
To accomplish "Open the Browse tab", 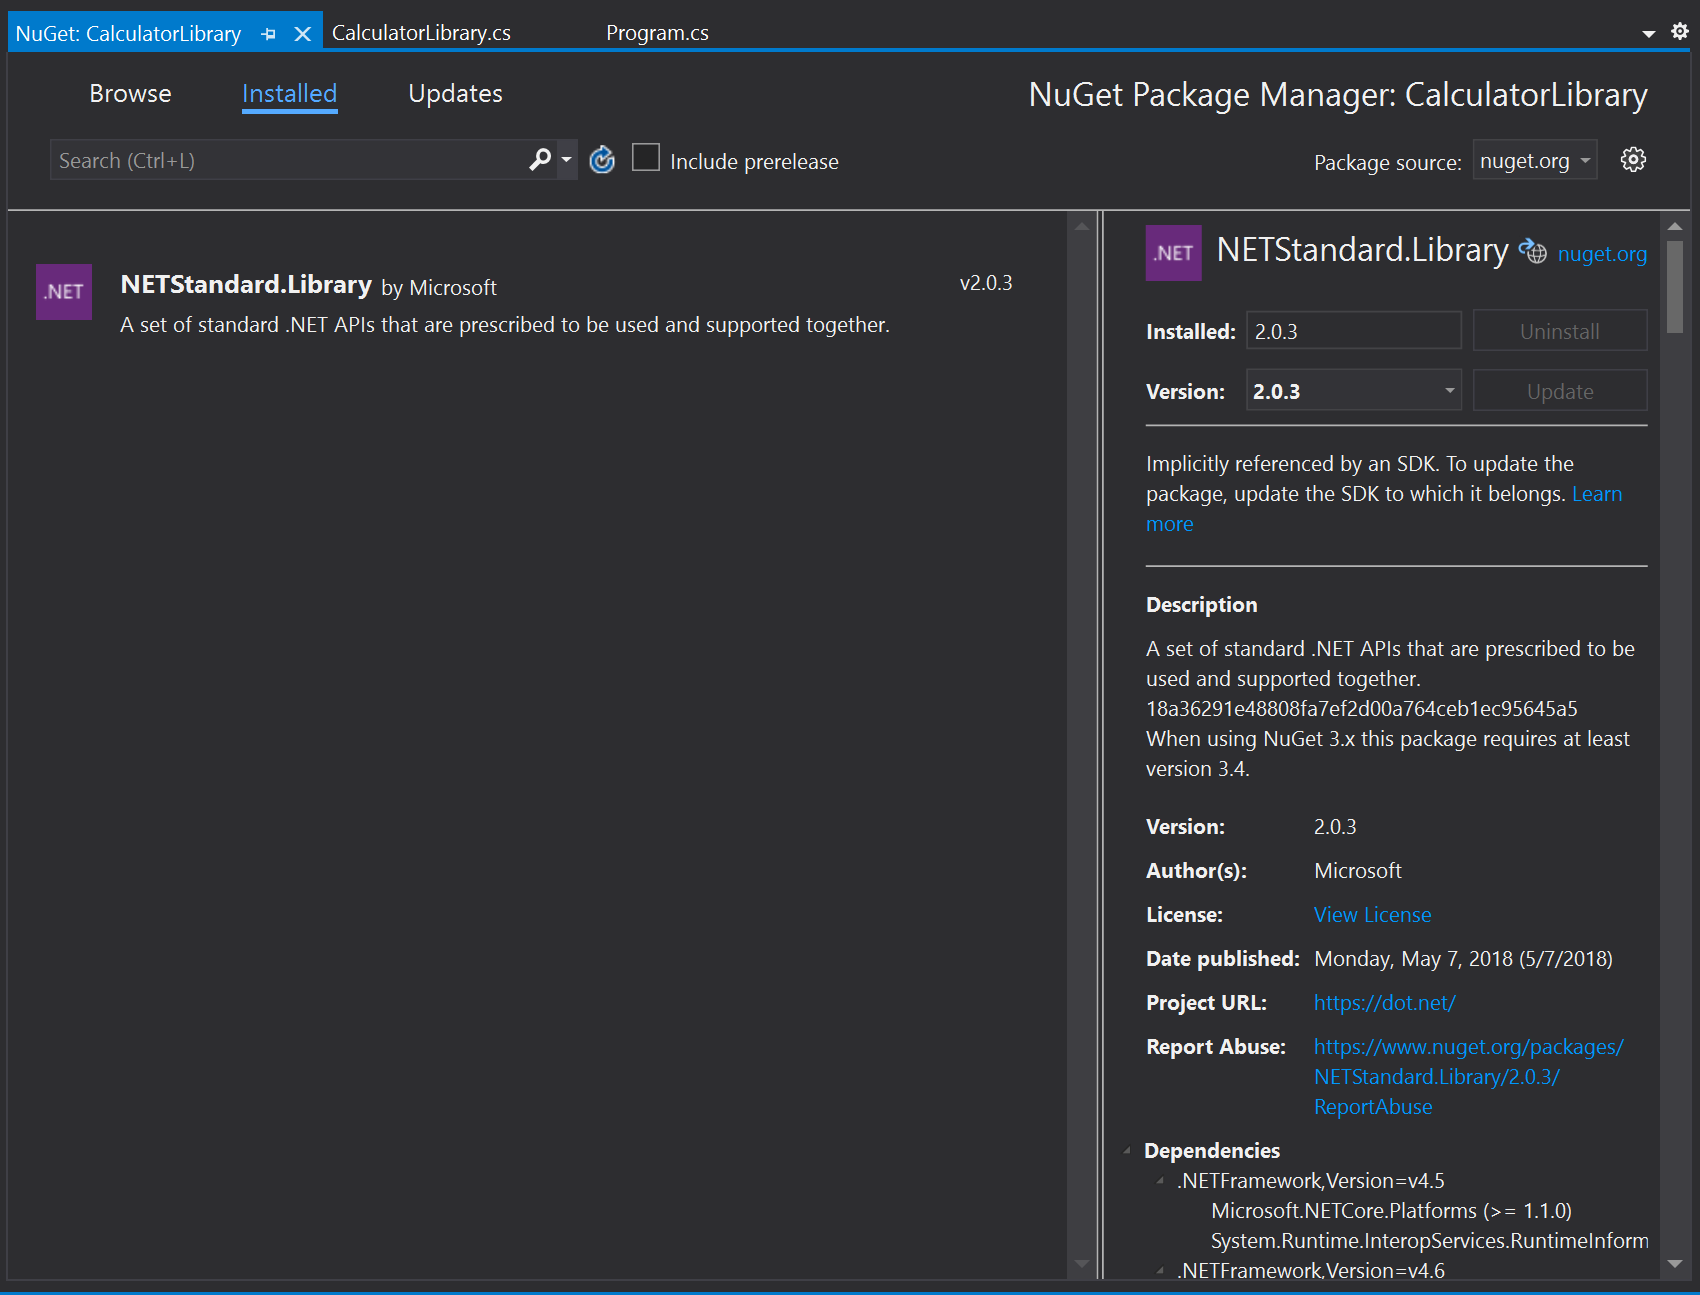I will [130, 94].
